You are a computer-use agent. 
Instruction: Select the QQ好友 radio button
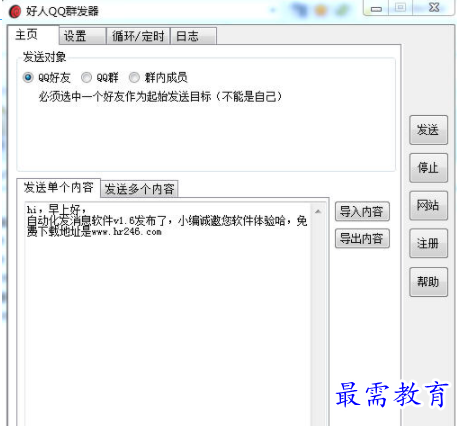[28, 77]
